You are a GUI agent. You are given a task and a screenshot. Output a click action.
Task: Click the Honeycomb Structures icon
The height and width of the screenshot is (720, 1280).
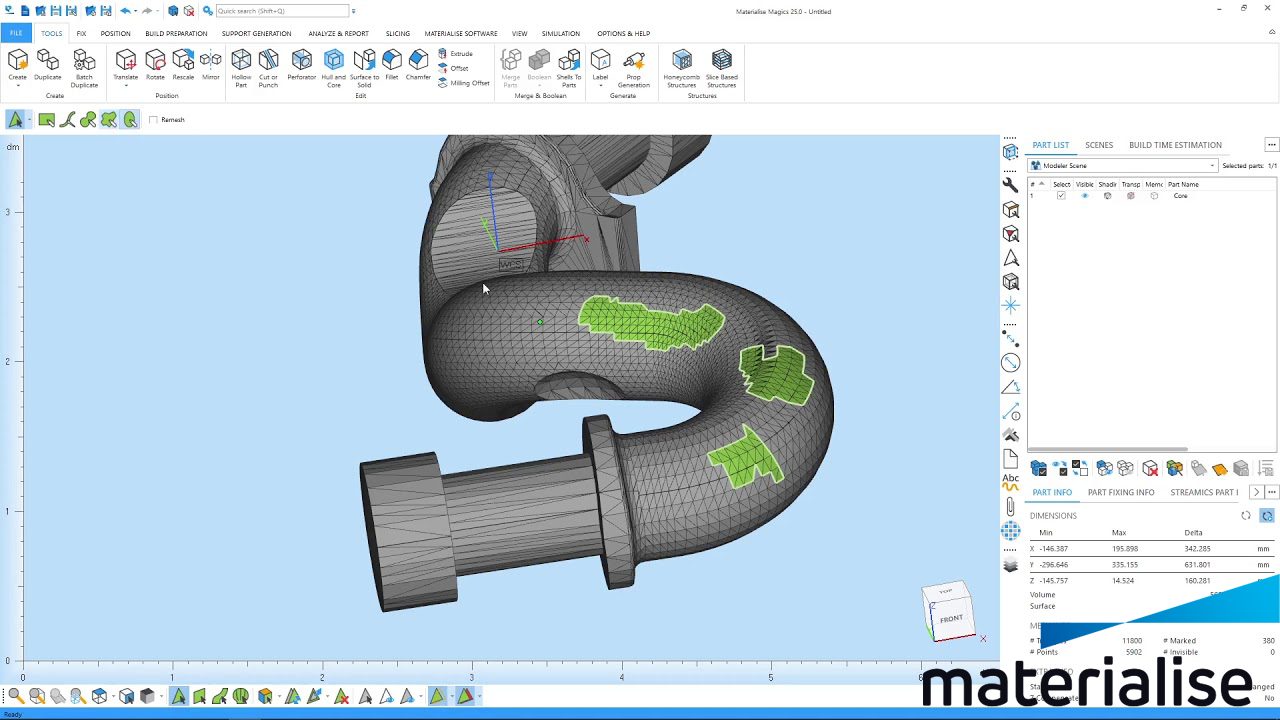pyautogui.click(x=681, y=67)
